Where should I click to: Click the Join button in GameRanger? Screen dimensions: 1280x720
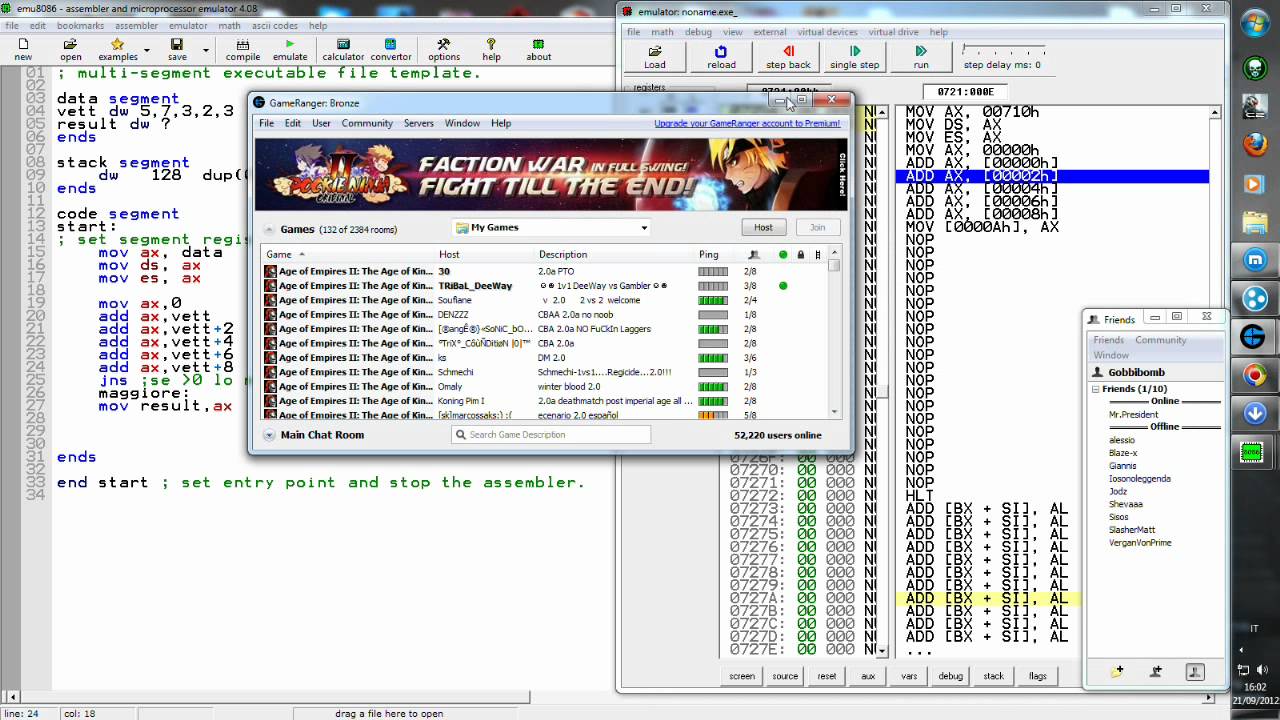pyautogui.click(x=817, y=228)
